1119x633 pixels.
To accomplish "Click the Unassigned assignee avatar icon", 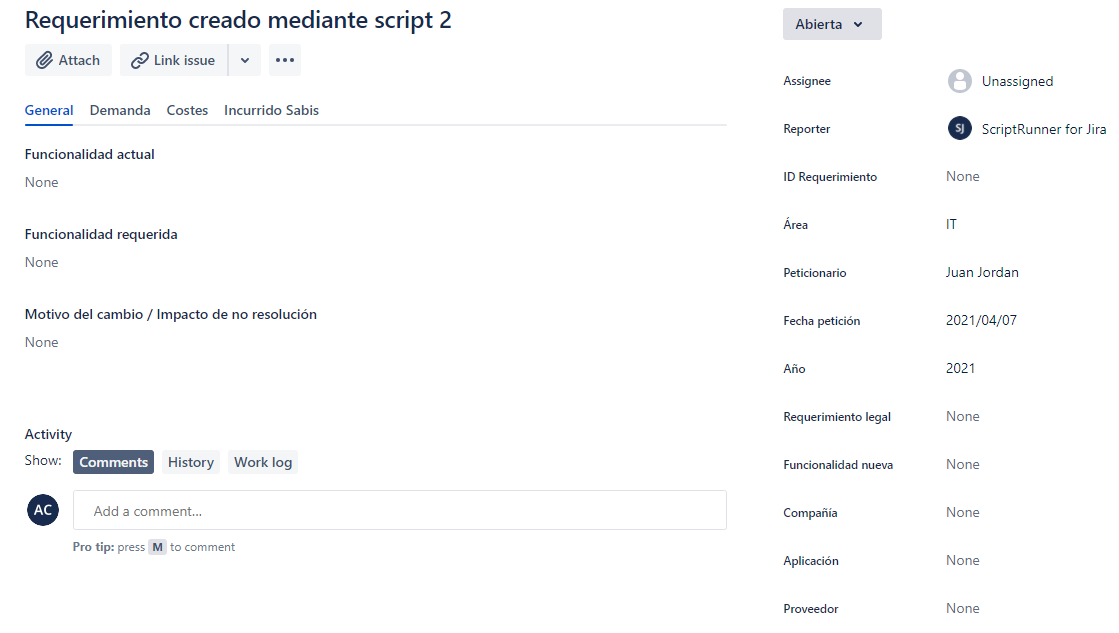I will click(960, 81).
